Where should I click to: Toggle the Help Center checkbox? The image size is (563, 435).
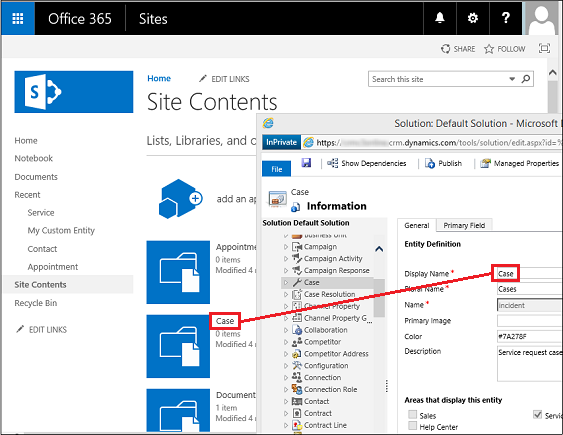(x=413, y=426)
